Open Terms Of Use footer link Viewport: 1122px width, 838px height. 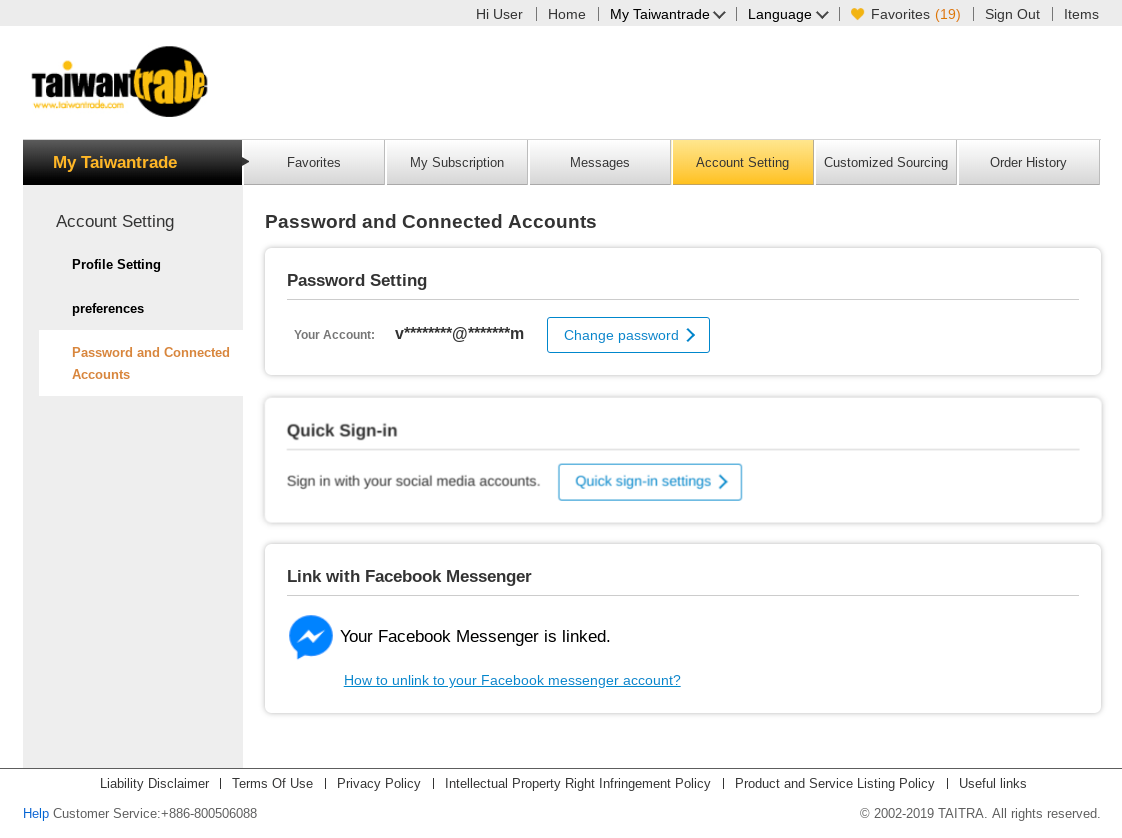tap(273, 784)
